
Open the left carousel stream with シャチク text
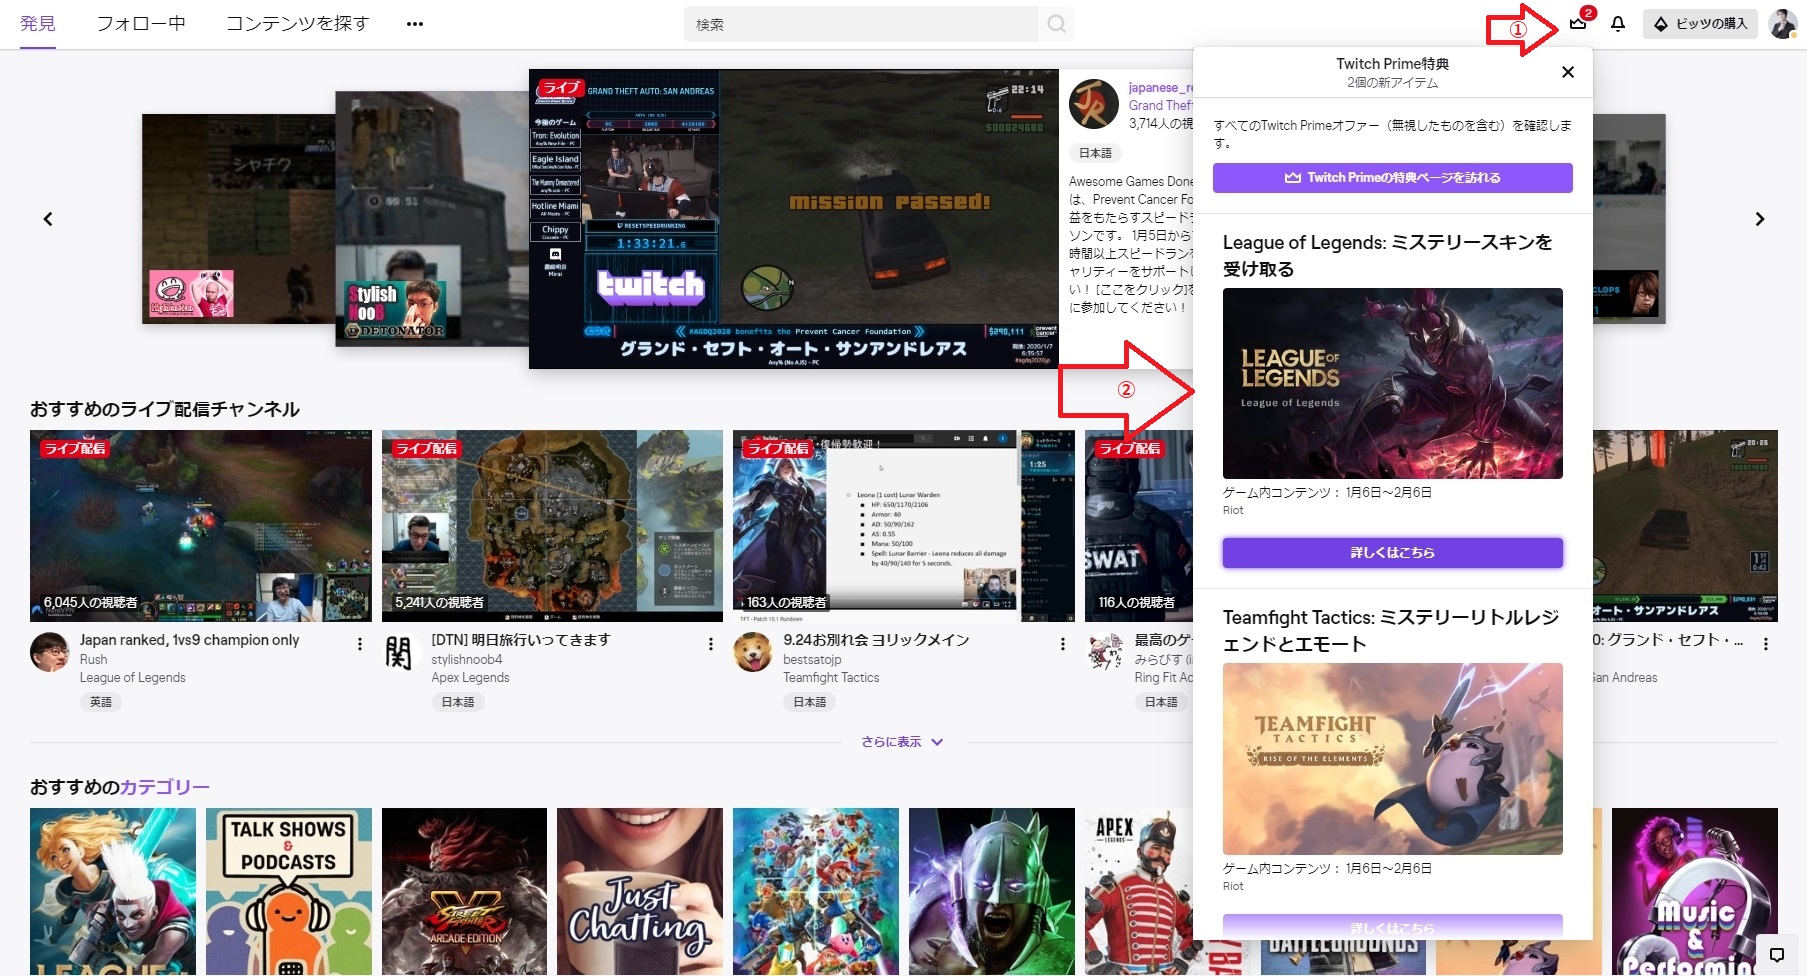tap(238, 219)
